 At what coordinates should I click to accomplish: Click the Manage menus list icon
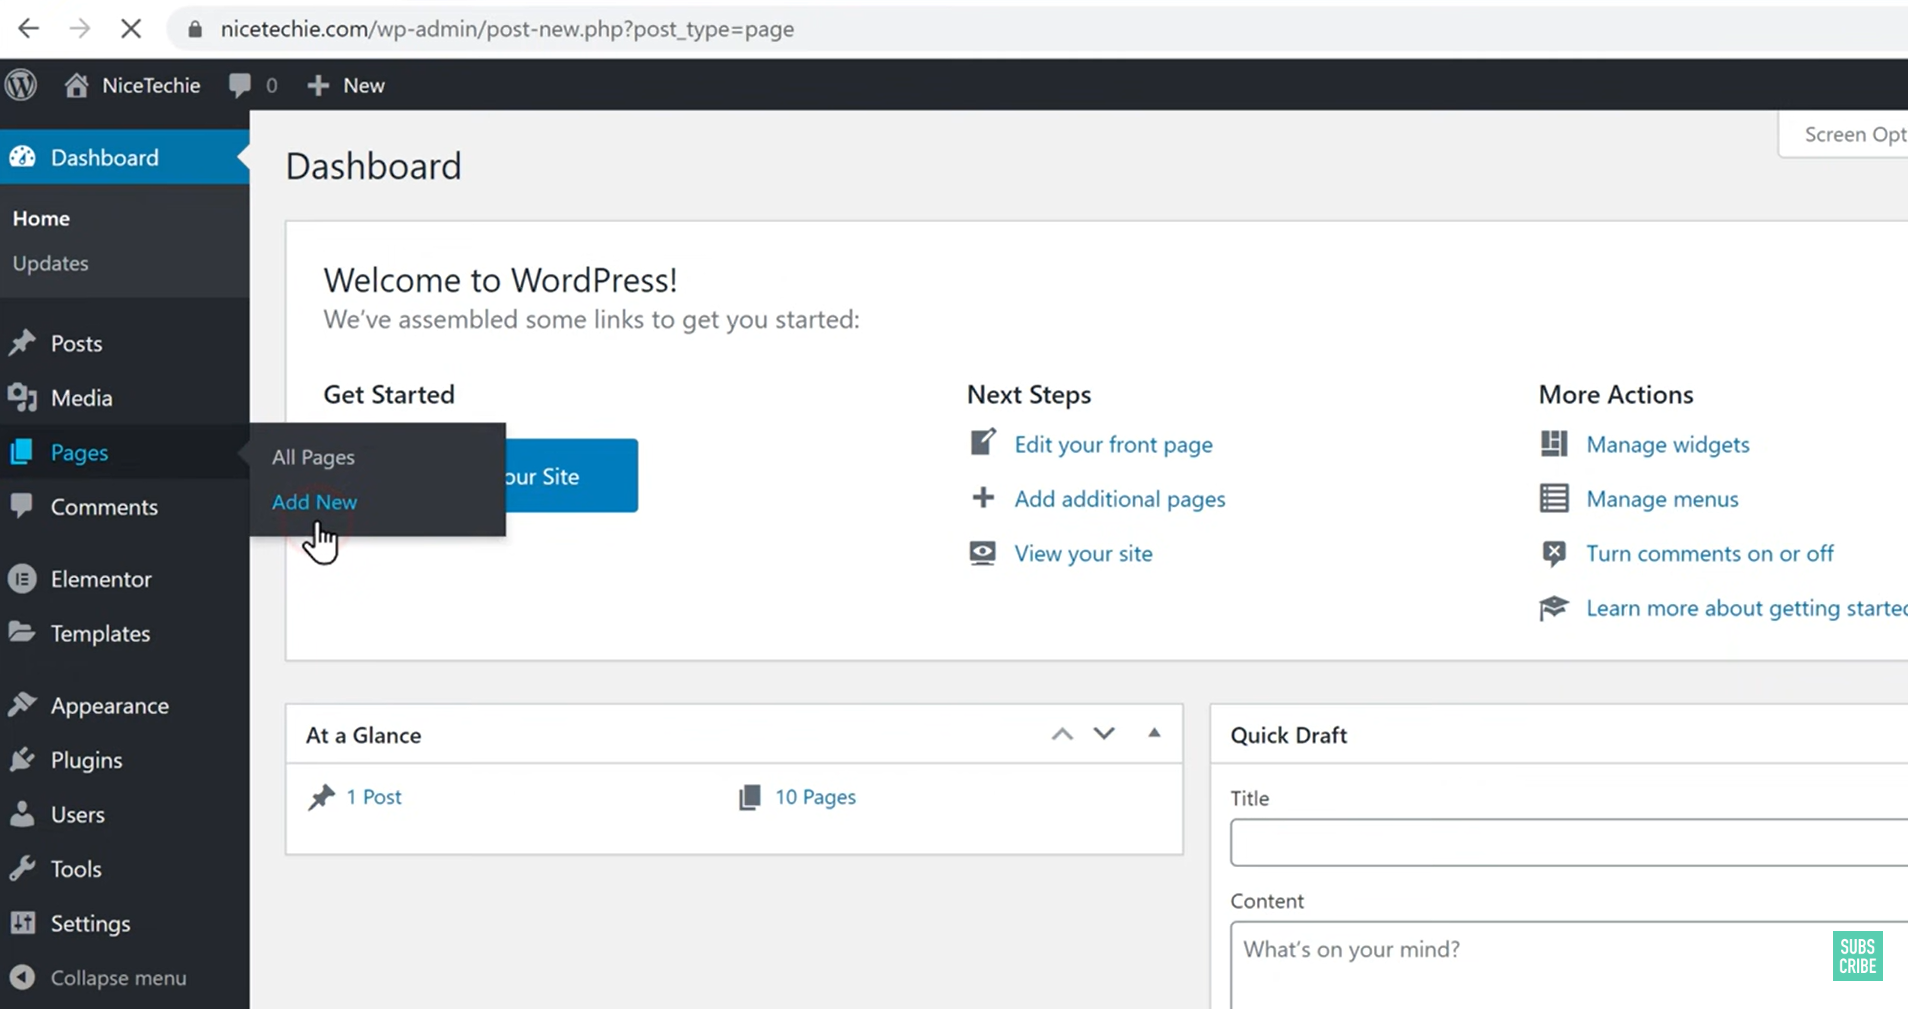pyautogui.click(x=1554, y=498)
